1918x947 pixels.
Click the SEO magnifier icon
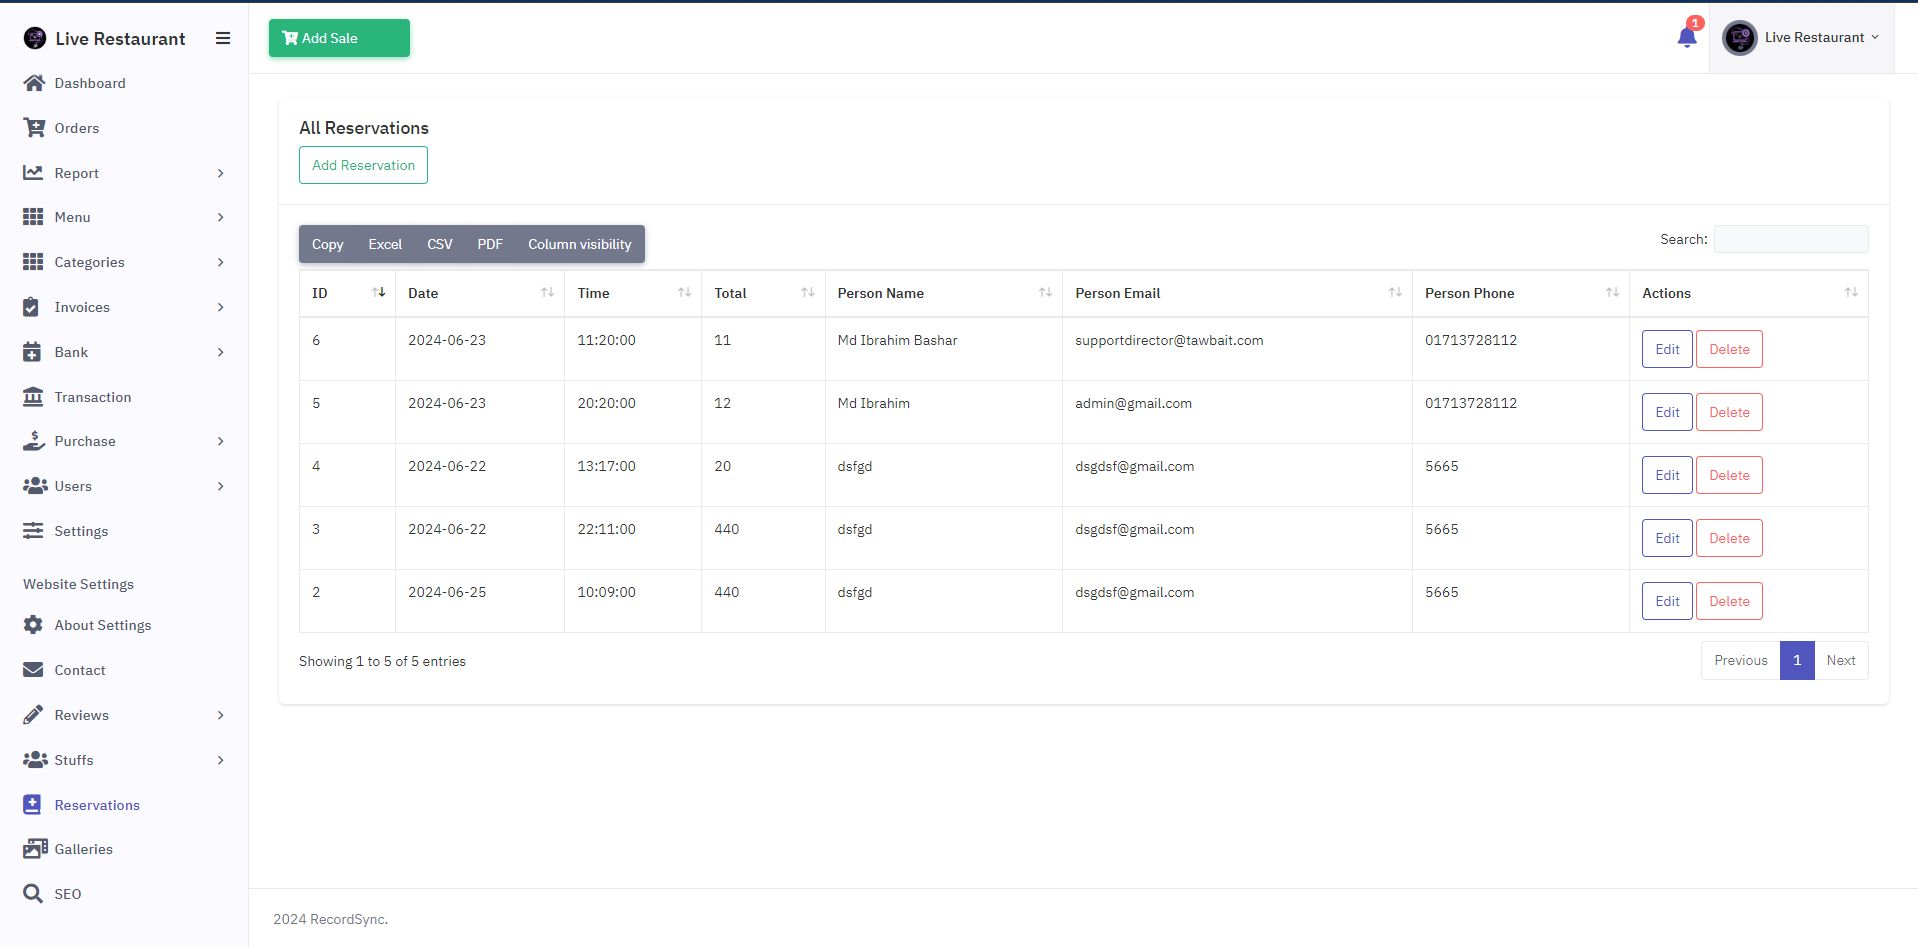[33, 894]
